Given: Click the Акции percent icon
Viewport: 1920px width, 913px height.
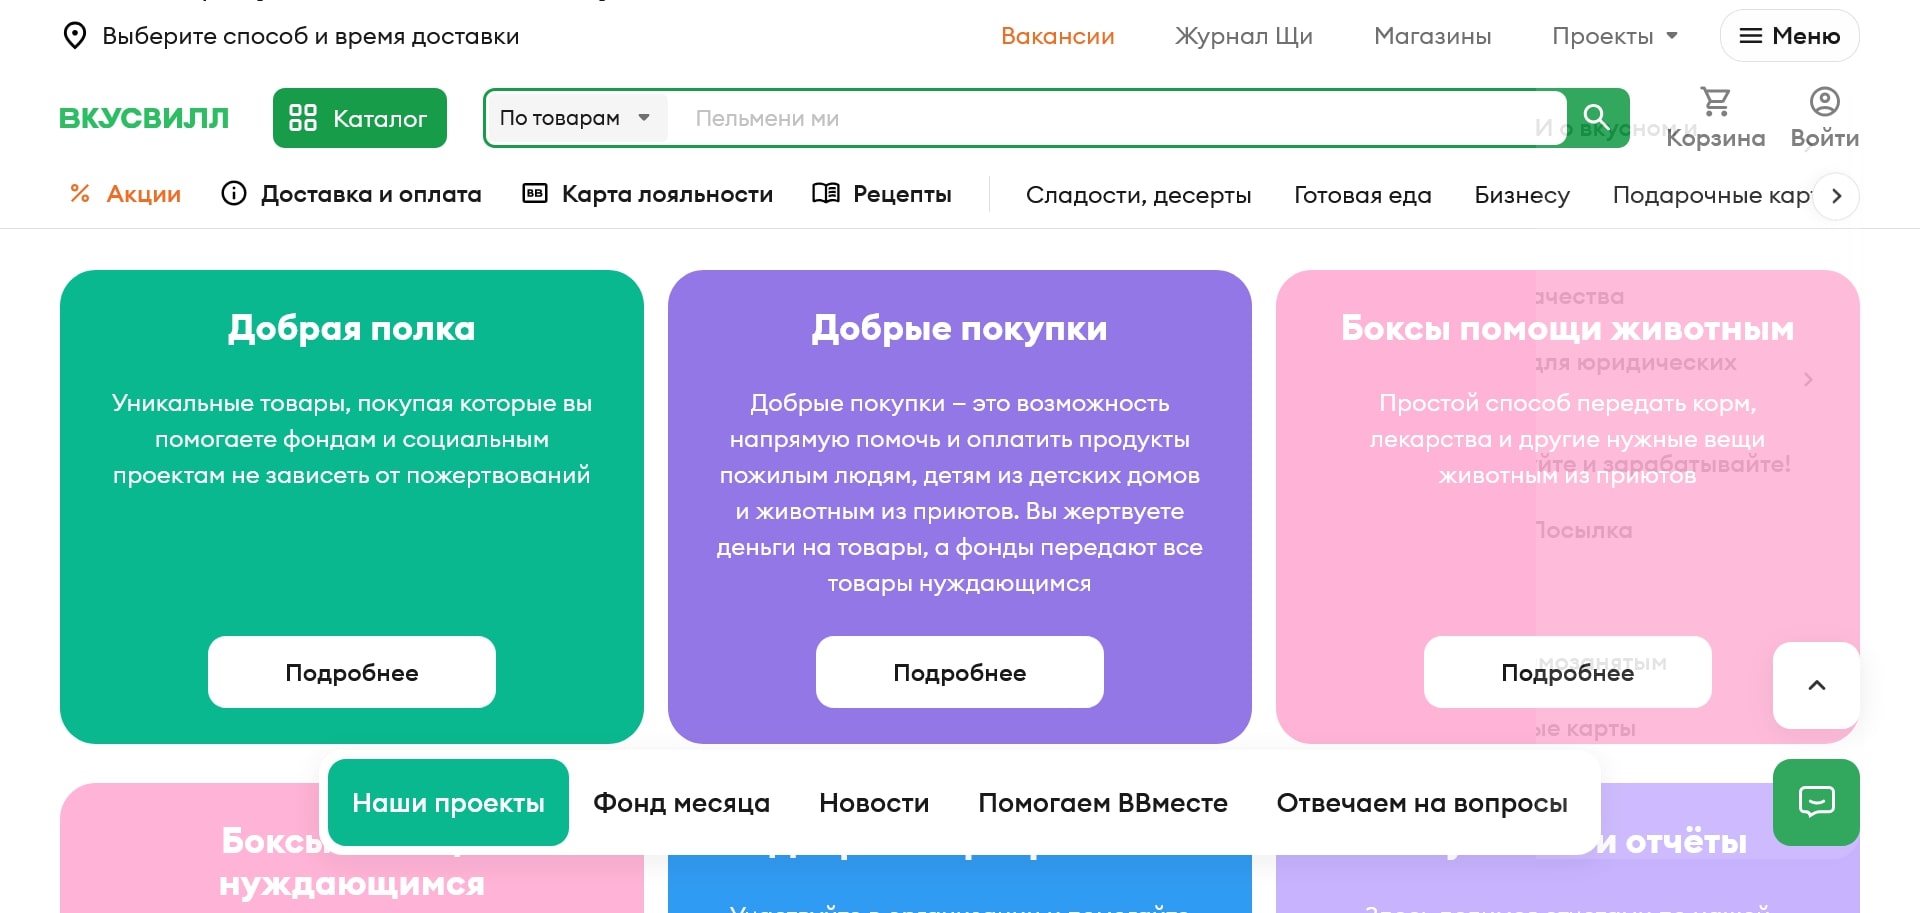Looking at the screenshot, I should [80, 193].
